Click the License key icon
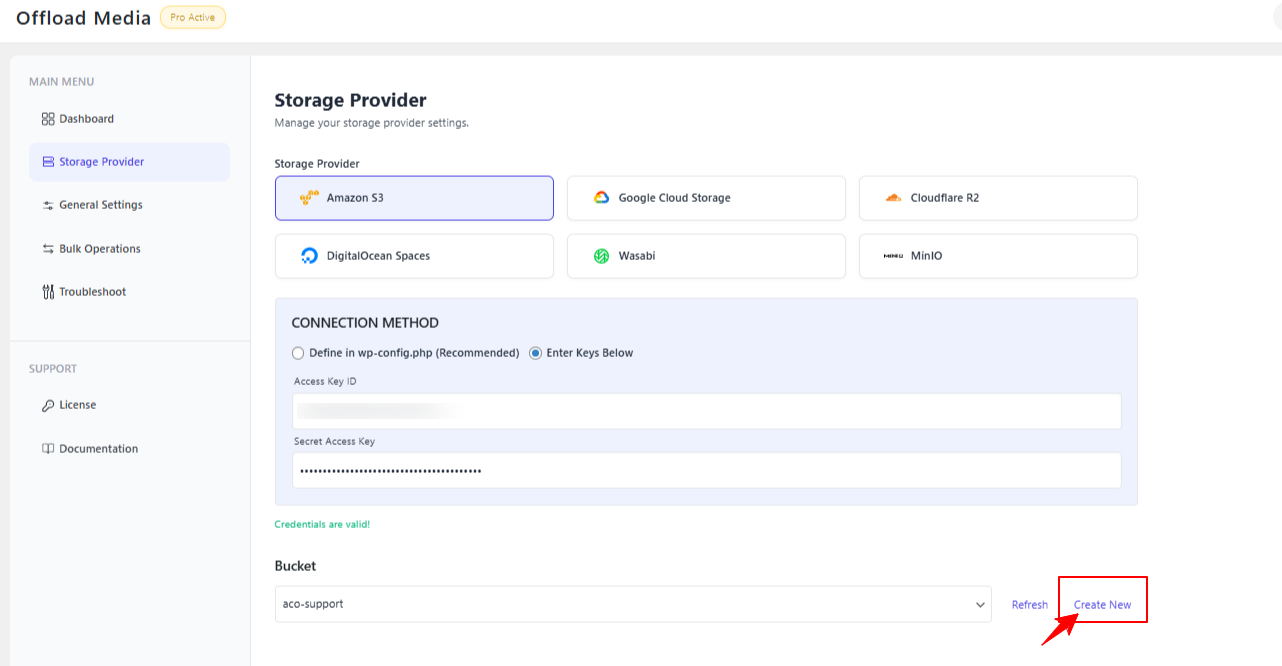 [48, 405]
